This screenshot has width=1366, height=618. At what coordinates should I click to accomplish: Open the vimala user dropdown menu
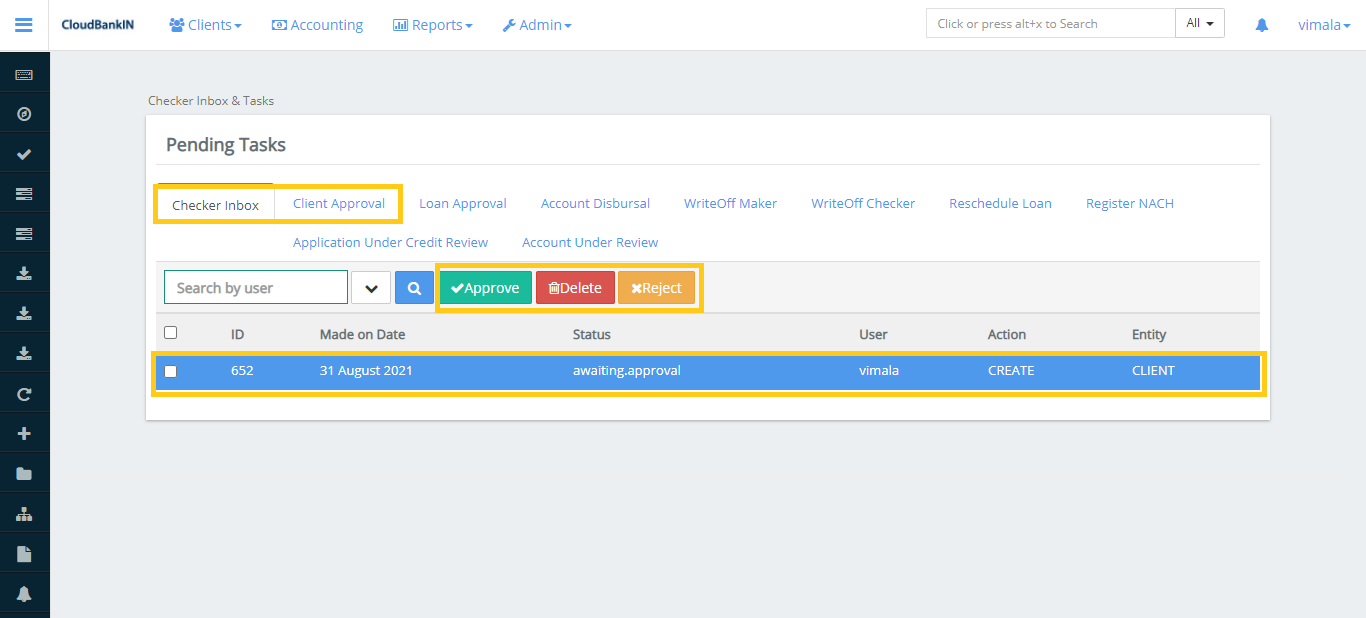pyautogui.click(x=1322, y=24)
